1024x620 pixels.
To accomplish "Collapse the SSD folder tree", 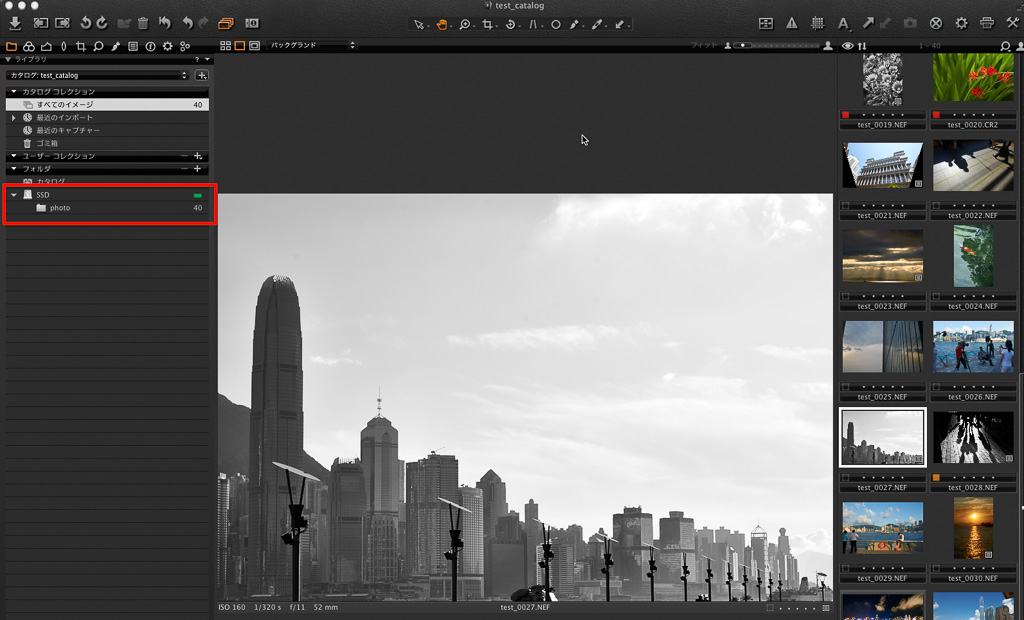I will 14,195.
